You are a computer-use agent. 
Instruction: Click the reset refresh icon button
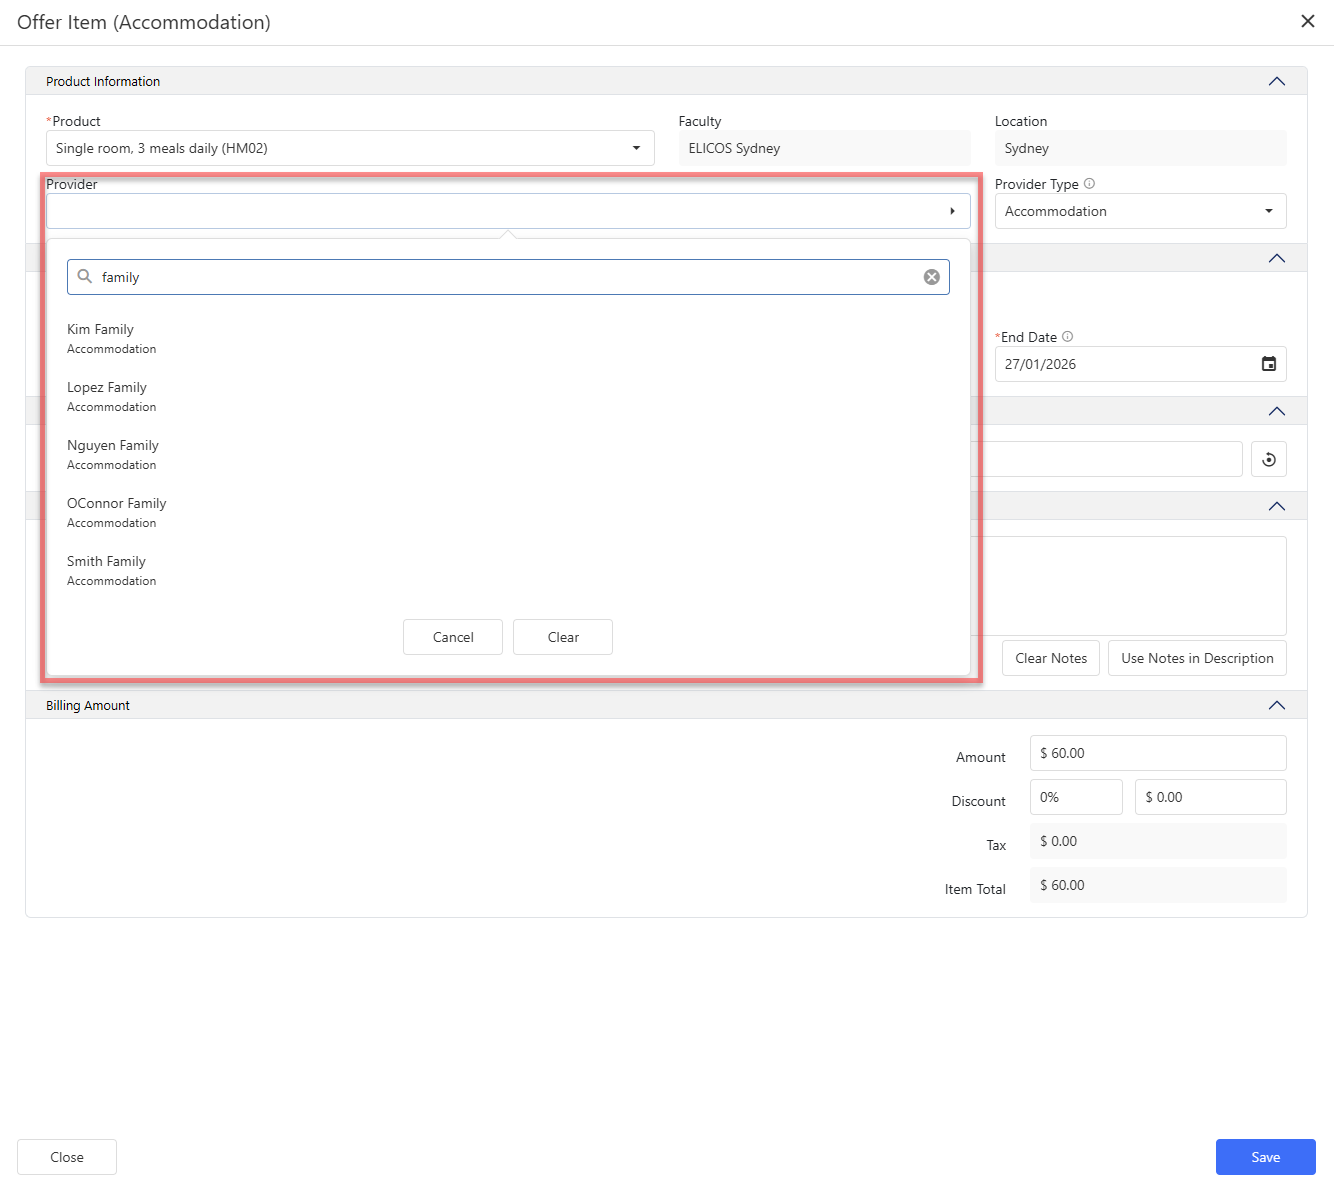[x=1268, y=460]
